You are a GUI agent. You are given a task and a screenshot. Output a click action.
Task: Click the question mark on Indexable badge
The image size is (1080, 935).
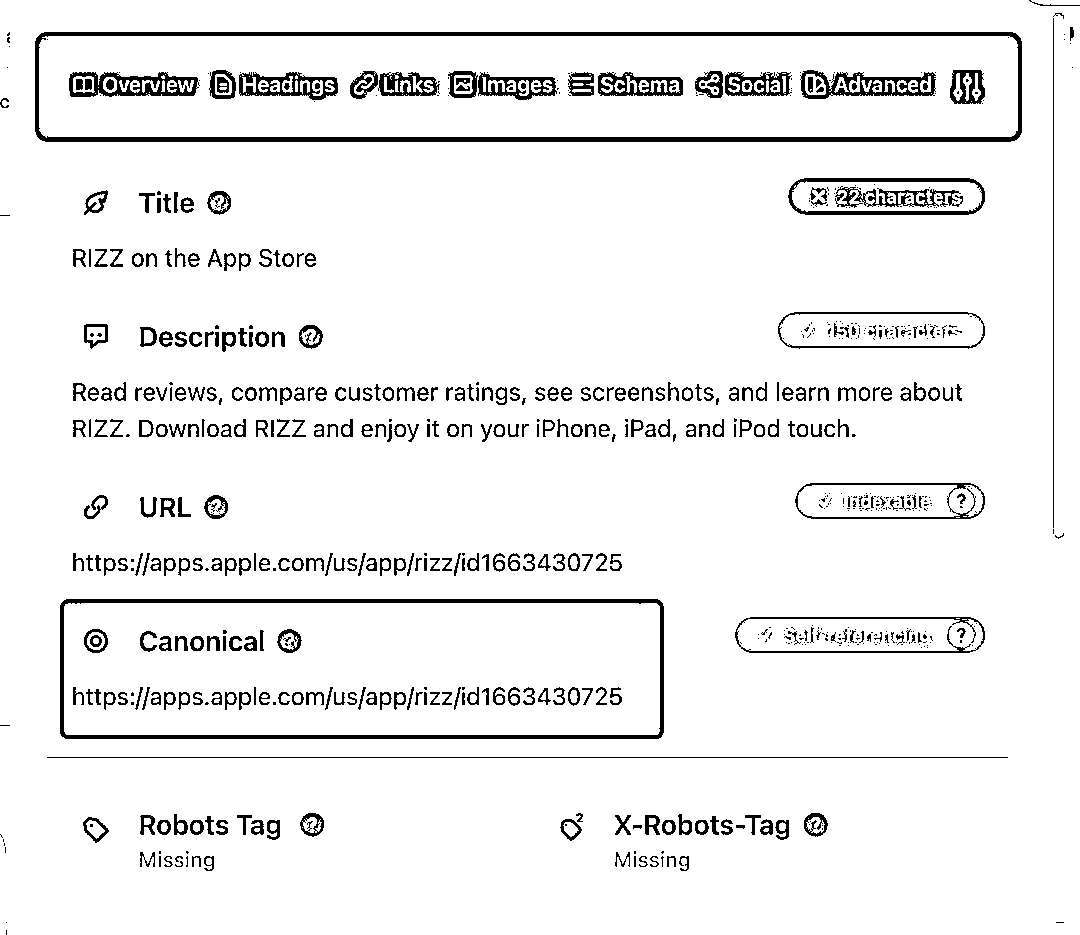point(961,501)
